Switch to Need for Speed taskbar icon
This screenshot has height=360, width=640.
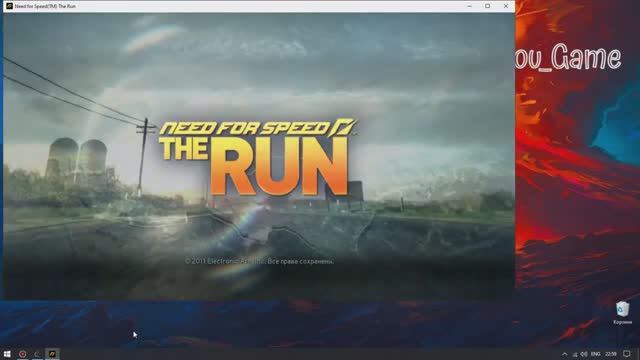52,354
